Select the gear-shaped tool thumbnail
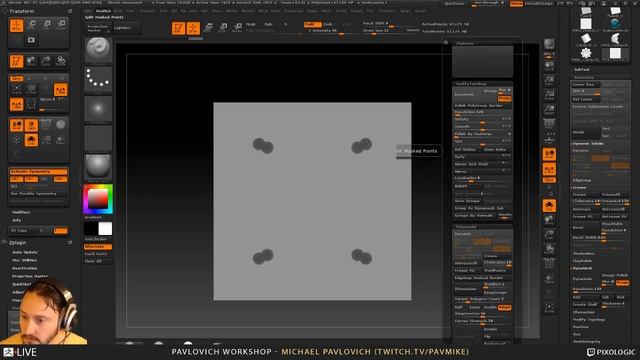This screenshot has width=640, height=360. (x=586, y=53)
